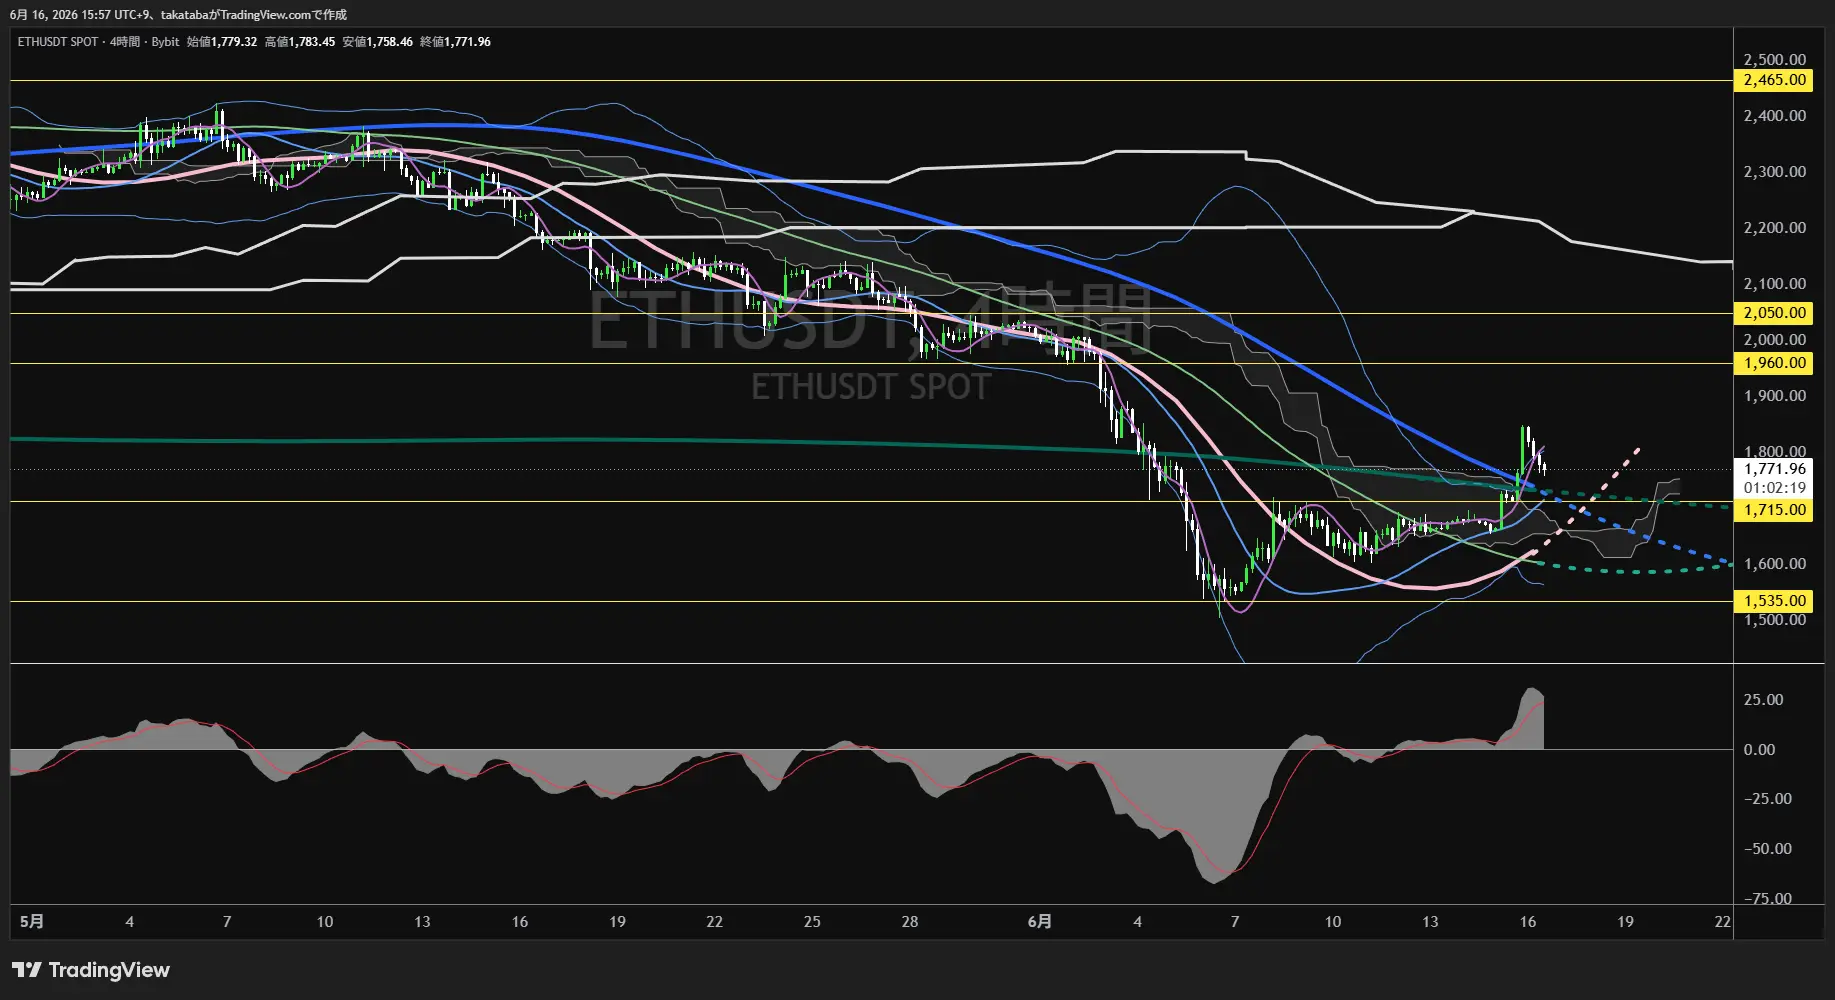Image resolution: width=1835 pixels, height=1000 pixels.
Task: Click the 0.00 indicator scale label
Action: click(x=1759, y=750)
